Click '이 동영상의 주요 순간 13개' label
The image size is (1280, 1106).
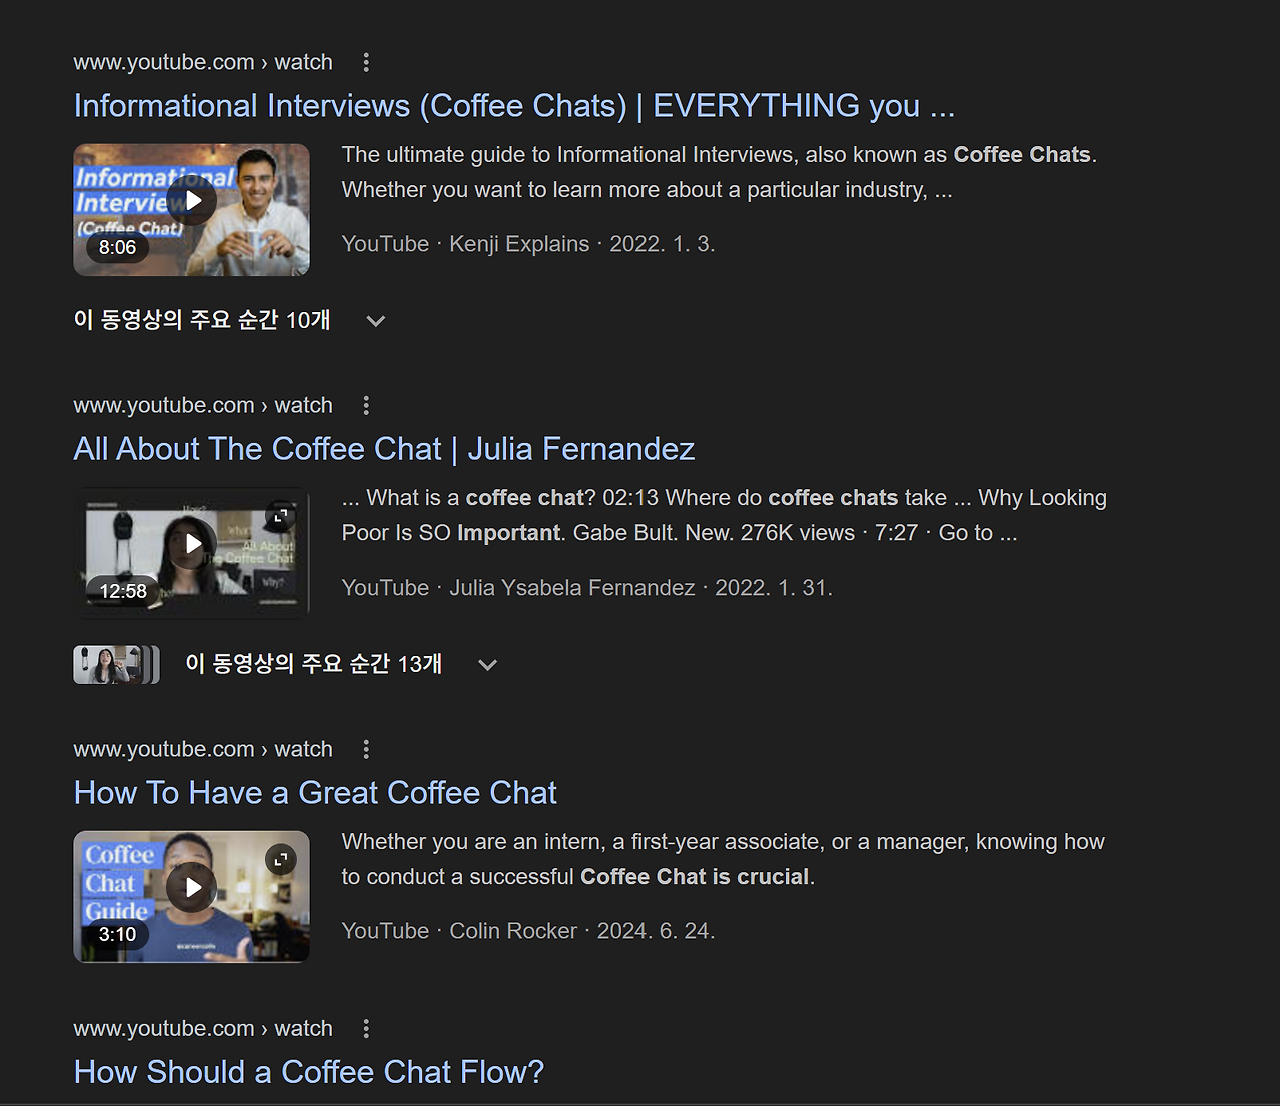314,664
